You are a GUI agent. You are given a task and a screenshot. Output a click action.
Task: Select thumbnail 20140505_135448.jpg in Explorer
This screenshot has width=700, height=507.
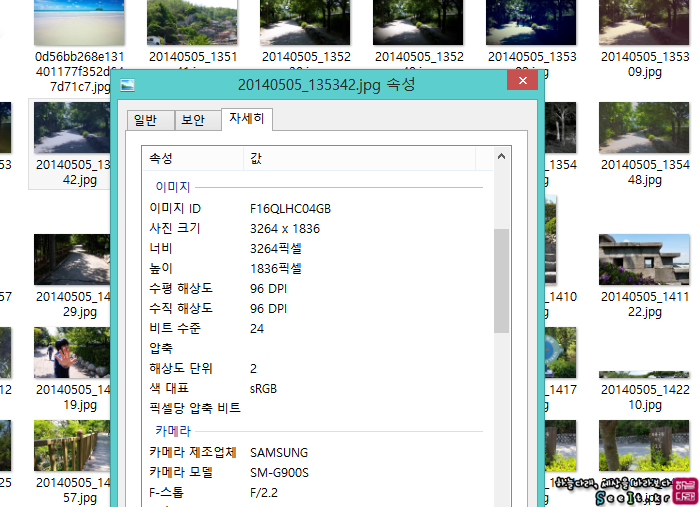tap(644, 128)
